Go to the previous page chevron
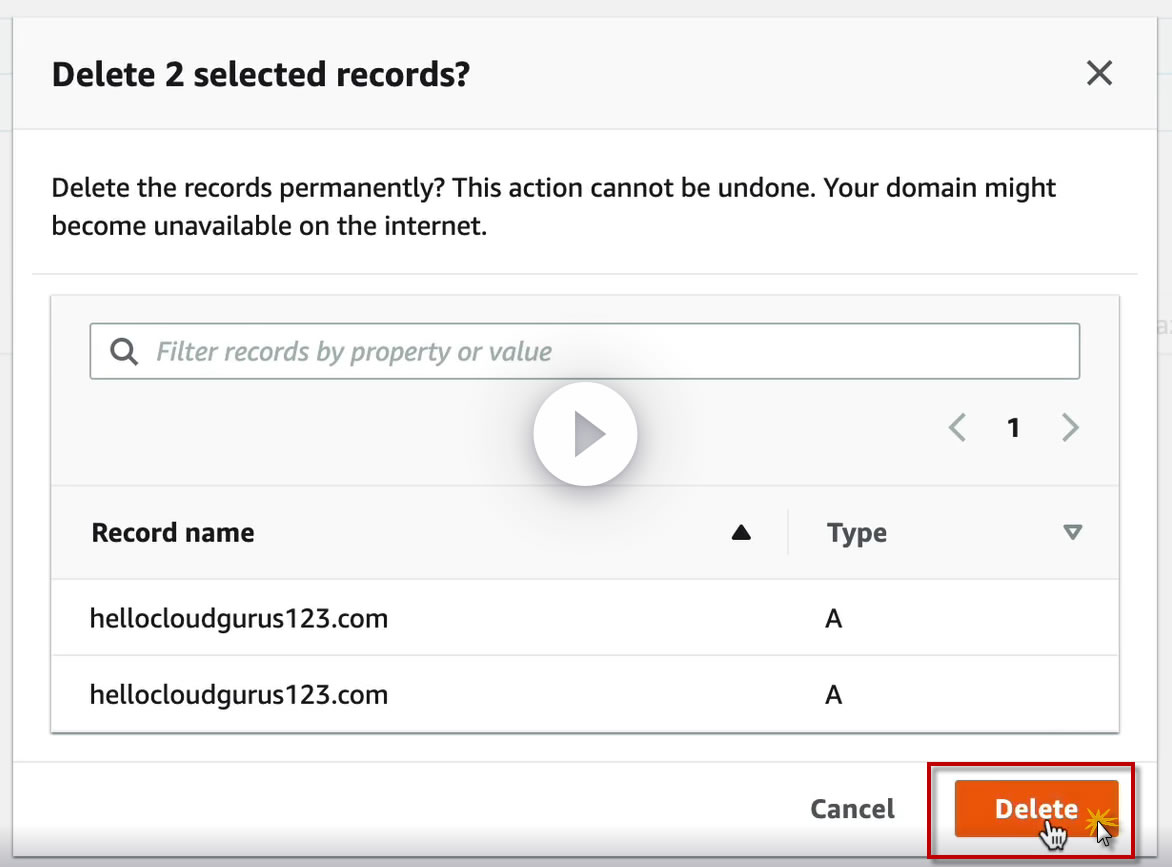Viewport: 1172px width, 867px height. click(x=957, y=429)
